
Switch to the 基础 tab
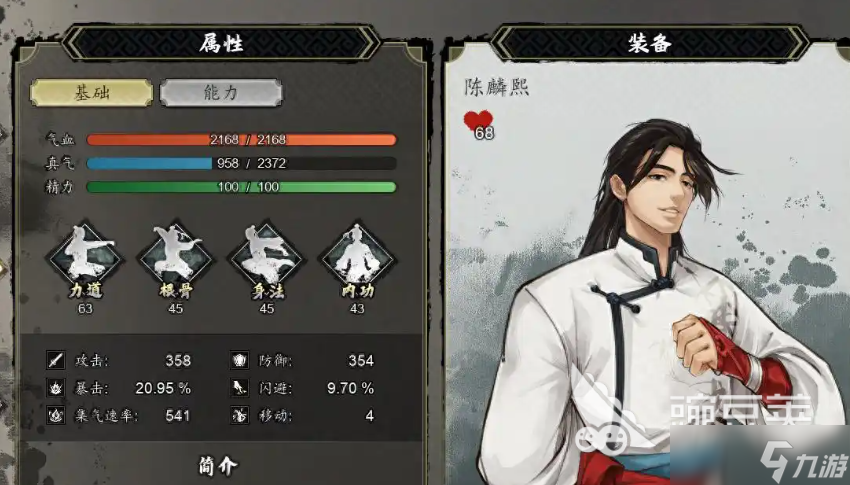click(92, 93)
